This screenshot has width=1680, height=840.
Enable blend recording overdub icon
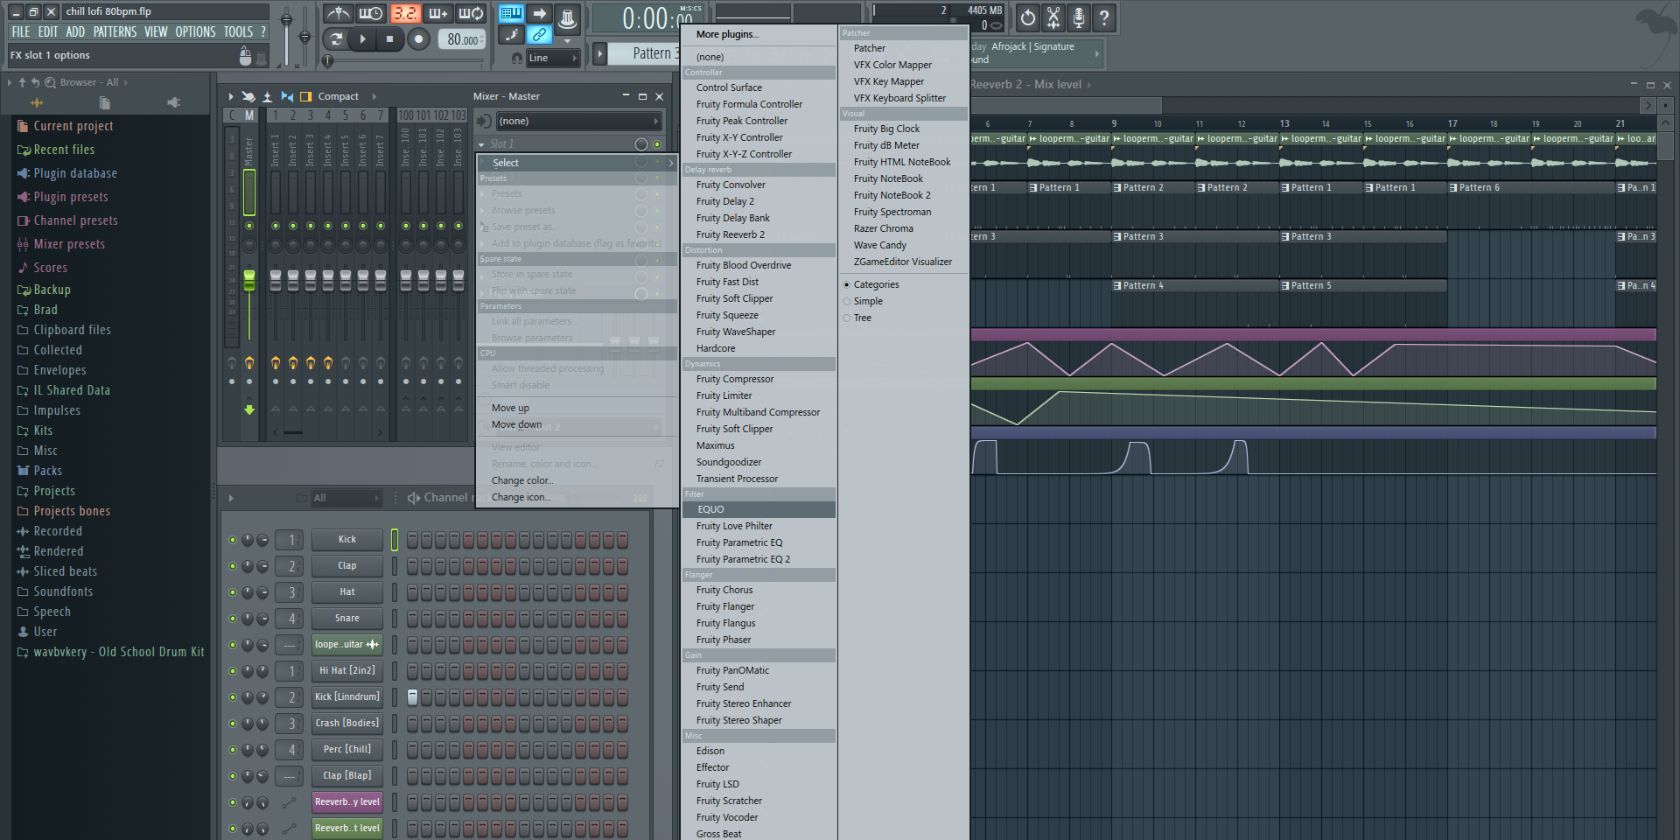tap(438, 13)
